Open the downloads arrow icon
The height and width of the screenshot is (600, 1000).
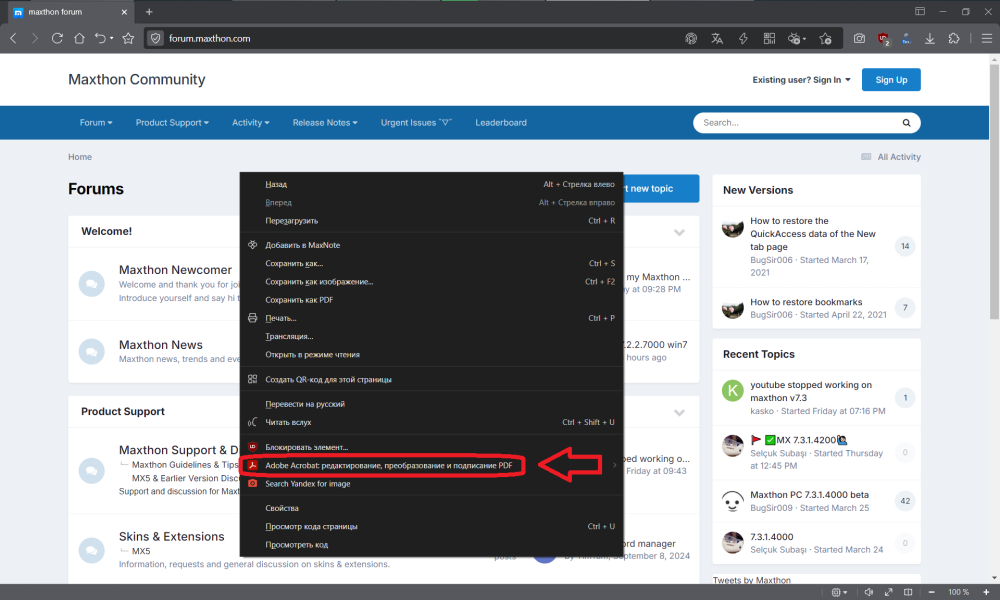click(930, 38)
